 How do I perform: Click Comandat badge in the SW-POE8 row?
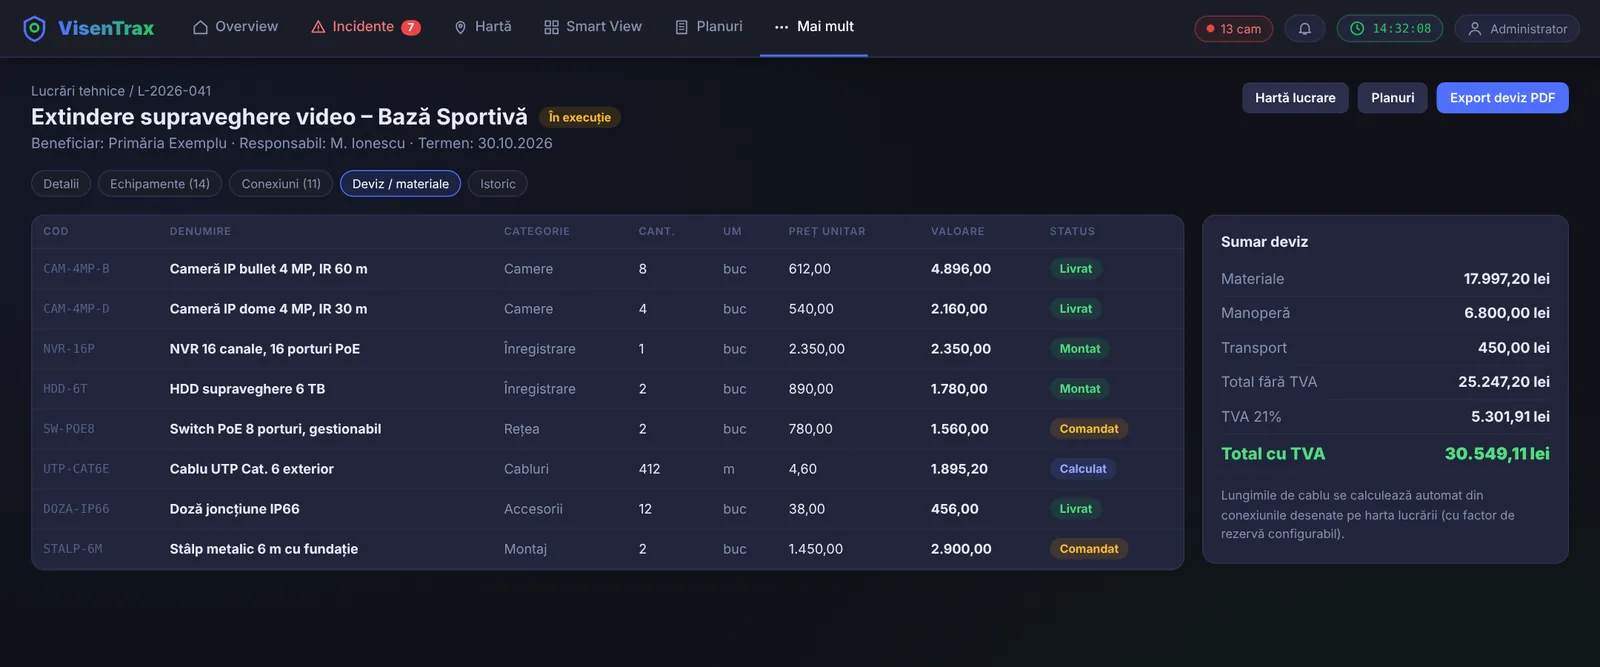point(1089,429)
